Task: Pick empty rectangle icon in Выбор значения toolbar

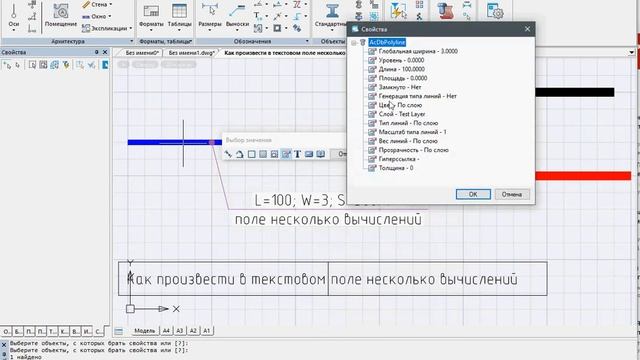Action: pyautogui.click(x=251, y=154)
